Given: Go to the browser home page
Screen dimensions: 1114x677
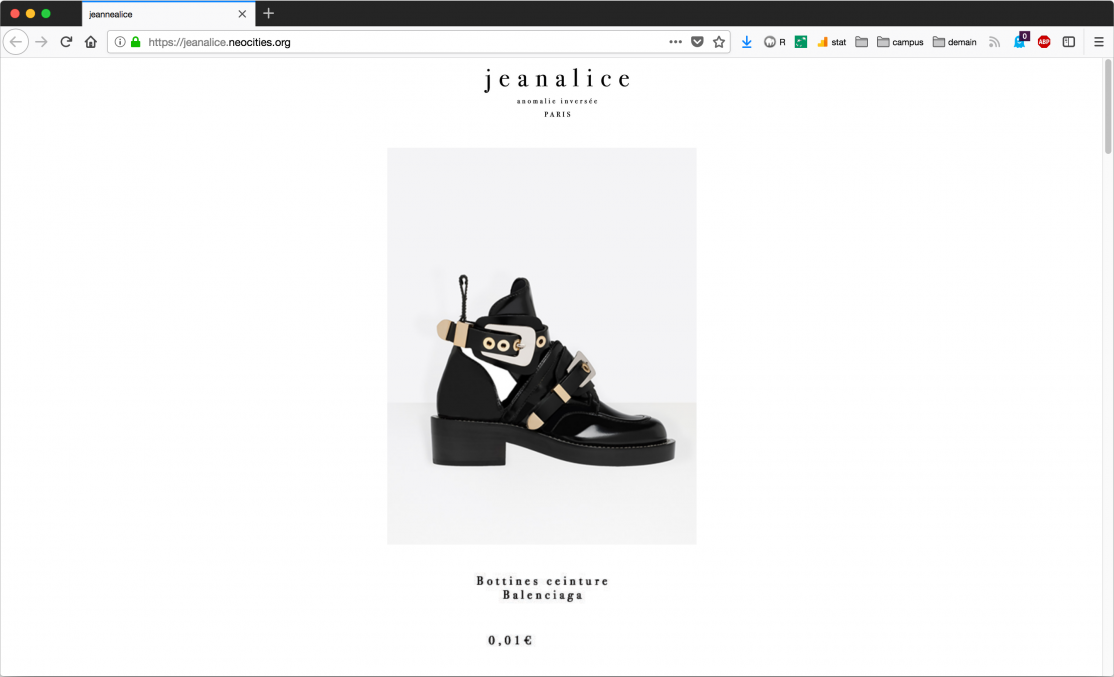Looking at the screenshot, I should tap(90, 42).
